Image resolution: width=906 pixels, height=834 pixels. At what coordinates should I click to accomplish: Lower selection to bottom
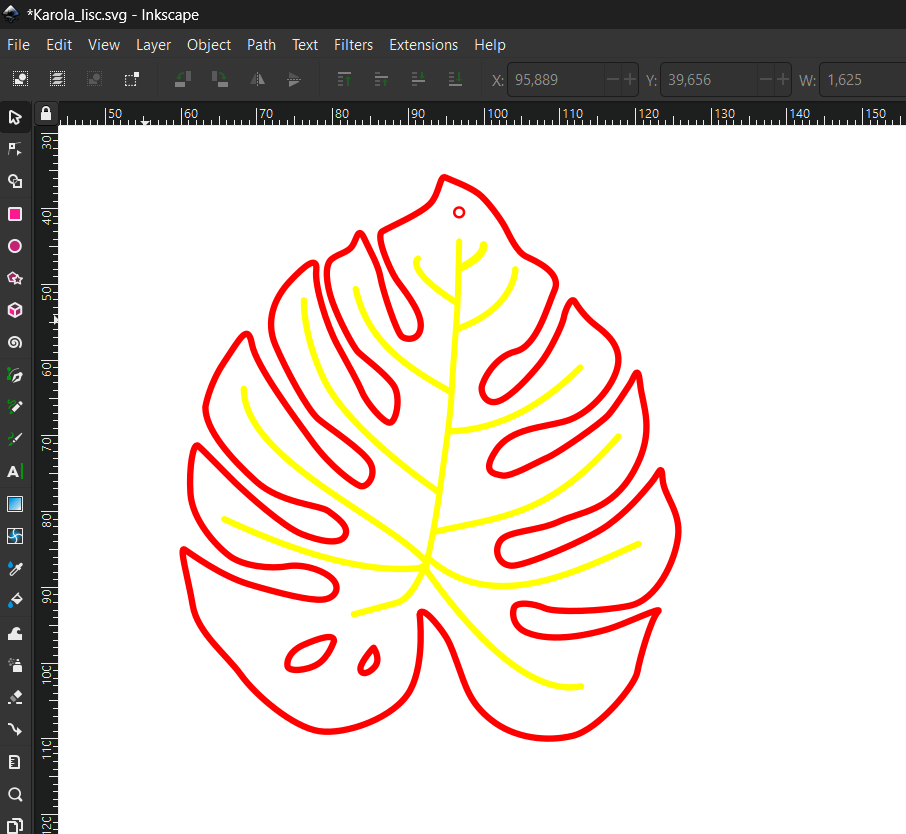coord(455,79)
